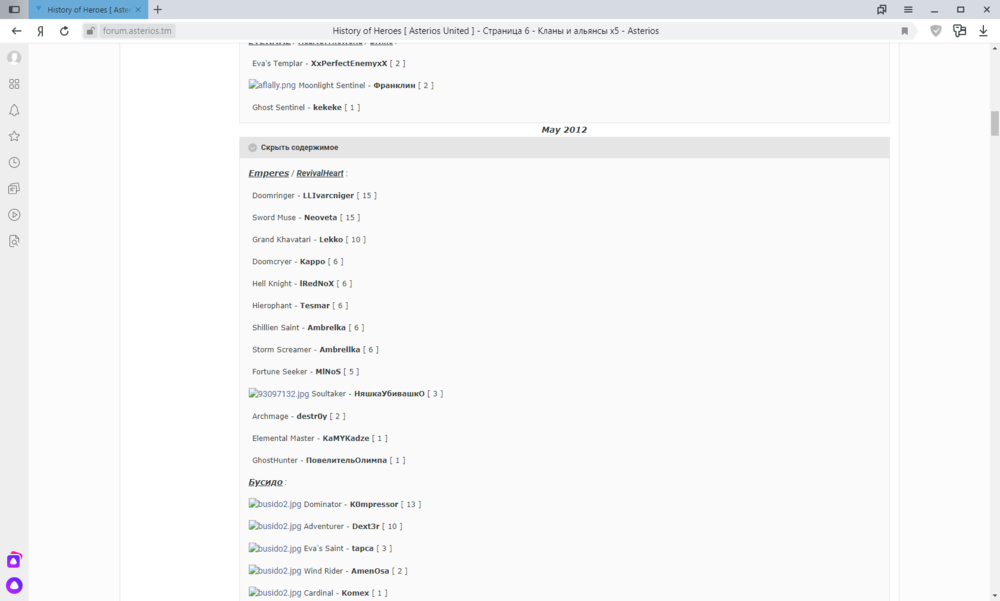
Task: Open the Бусидо clan link
Action: (x=265, y=482)
